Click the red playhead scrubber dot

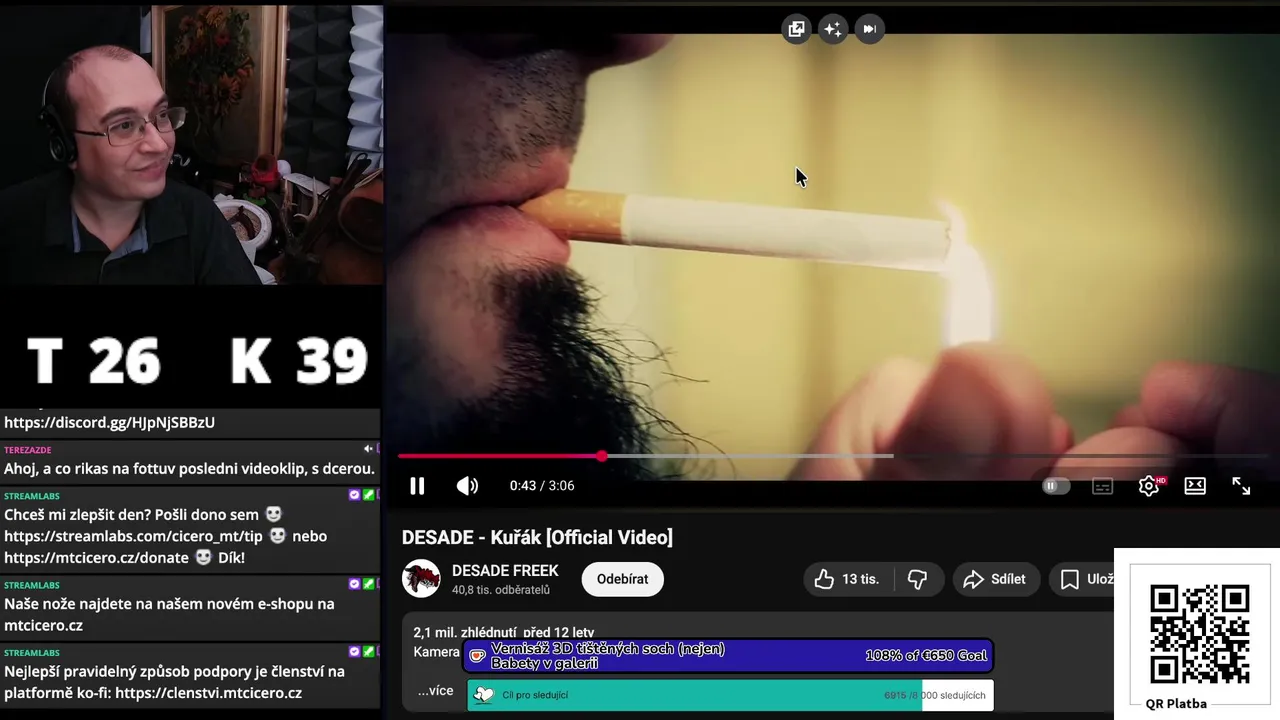click(x=601, y=456)
